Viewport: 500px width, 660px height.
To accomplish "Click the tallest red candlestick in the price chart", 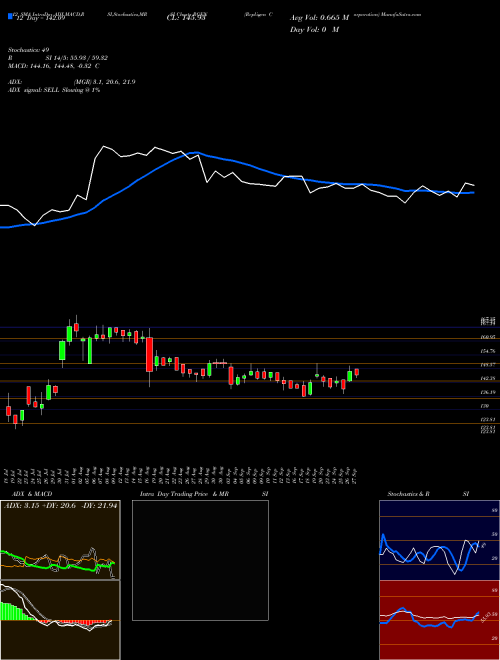I will (x=149, y=354).
